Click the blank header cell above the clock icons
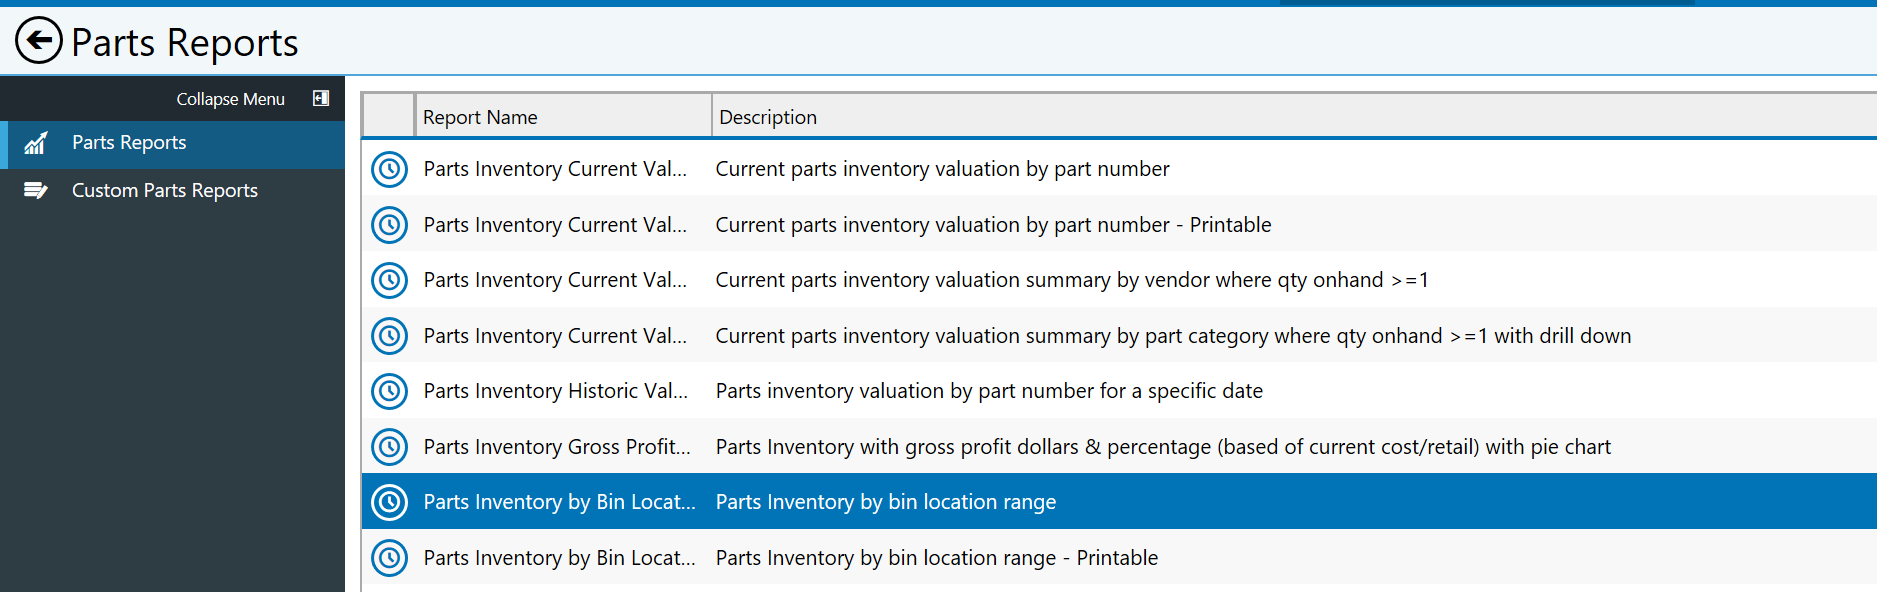Viewport: 1877px width, 592px height. point(388,117)
